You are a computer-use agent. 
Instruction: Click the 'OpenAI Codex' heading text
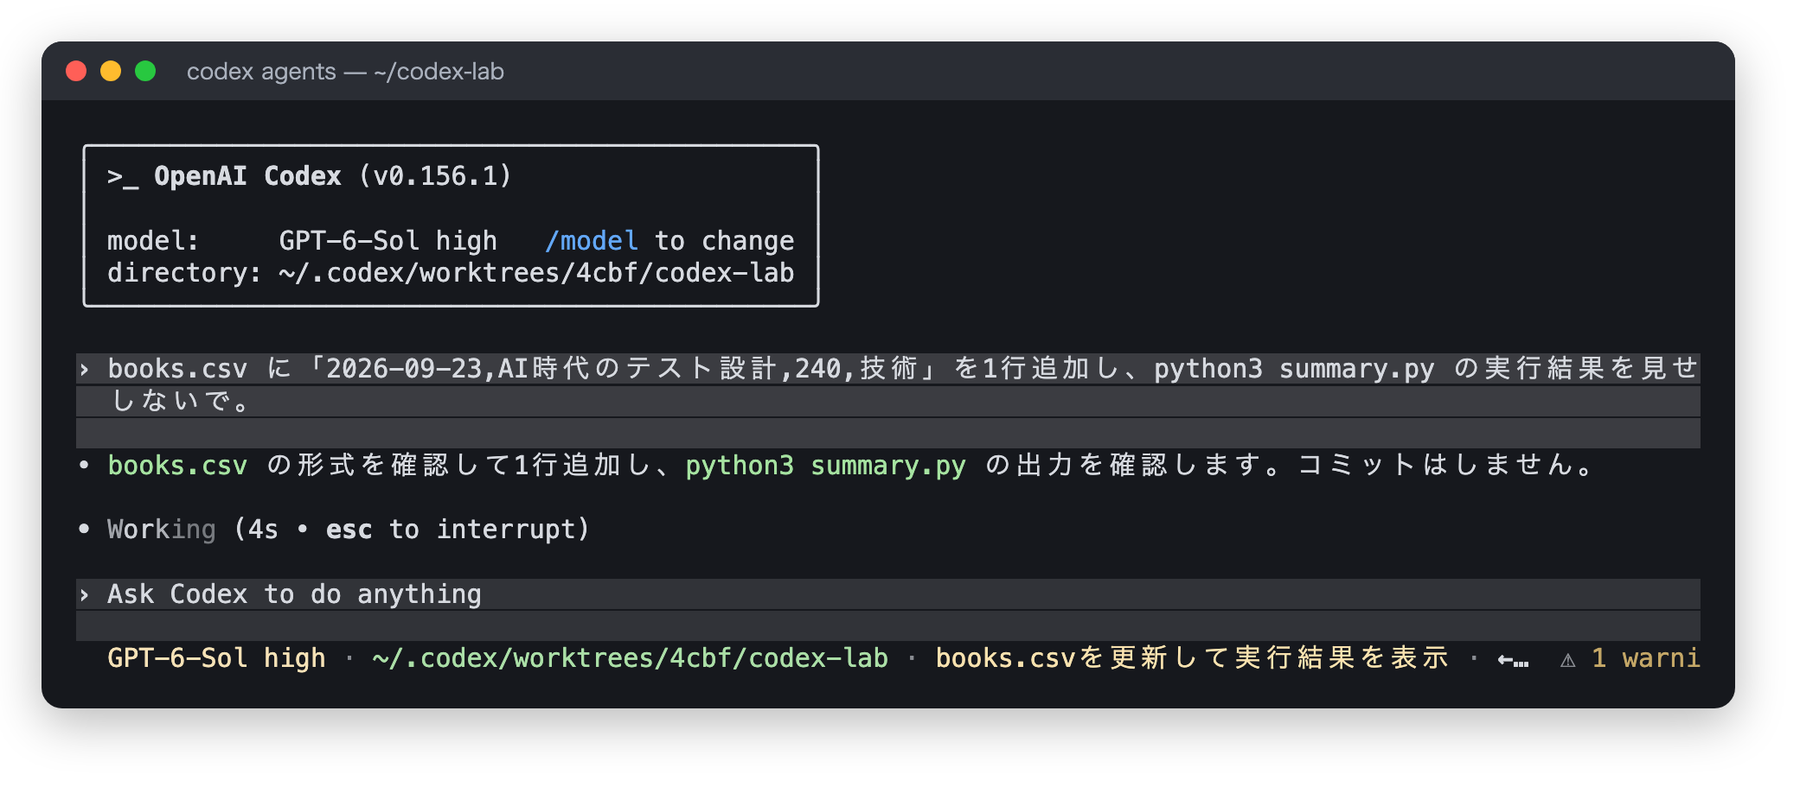point(247,177)
